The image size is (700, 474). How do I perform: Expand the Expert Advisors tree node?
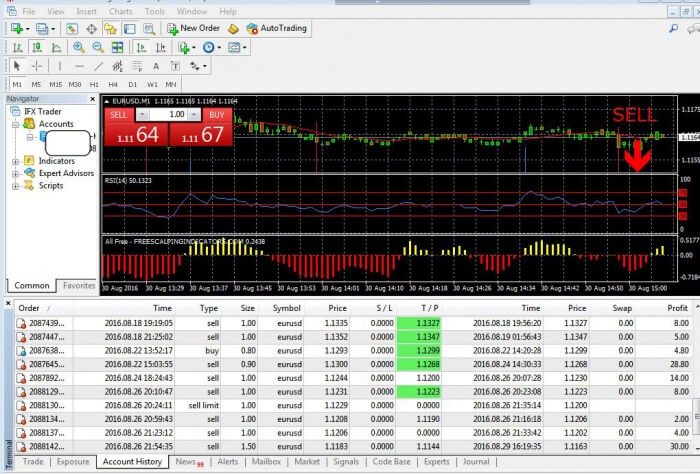coord(16,173)
